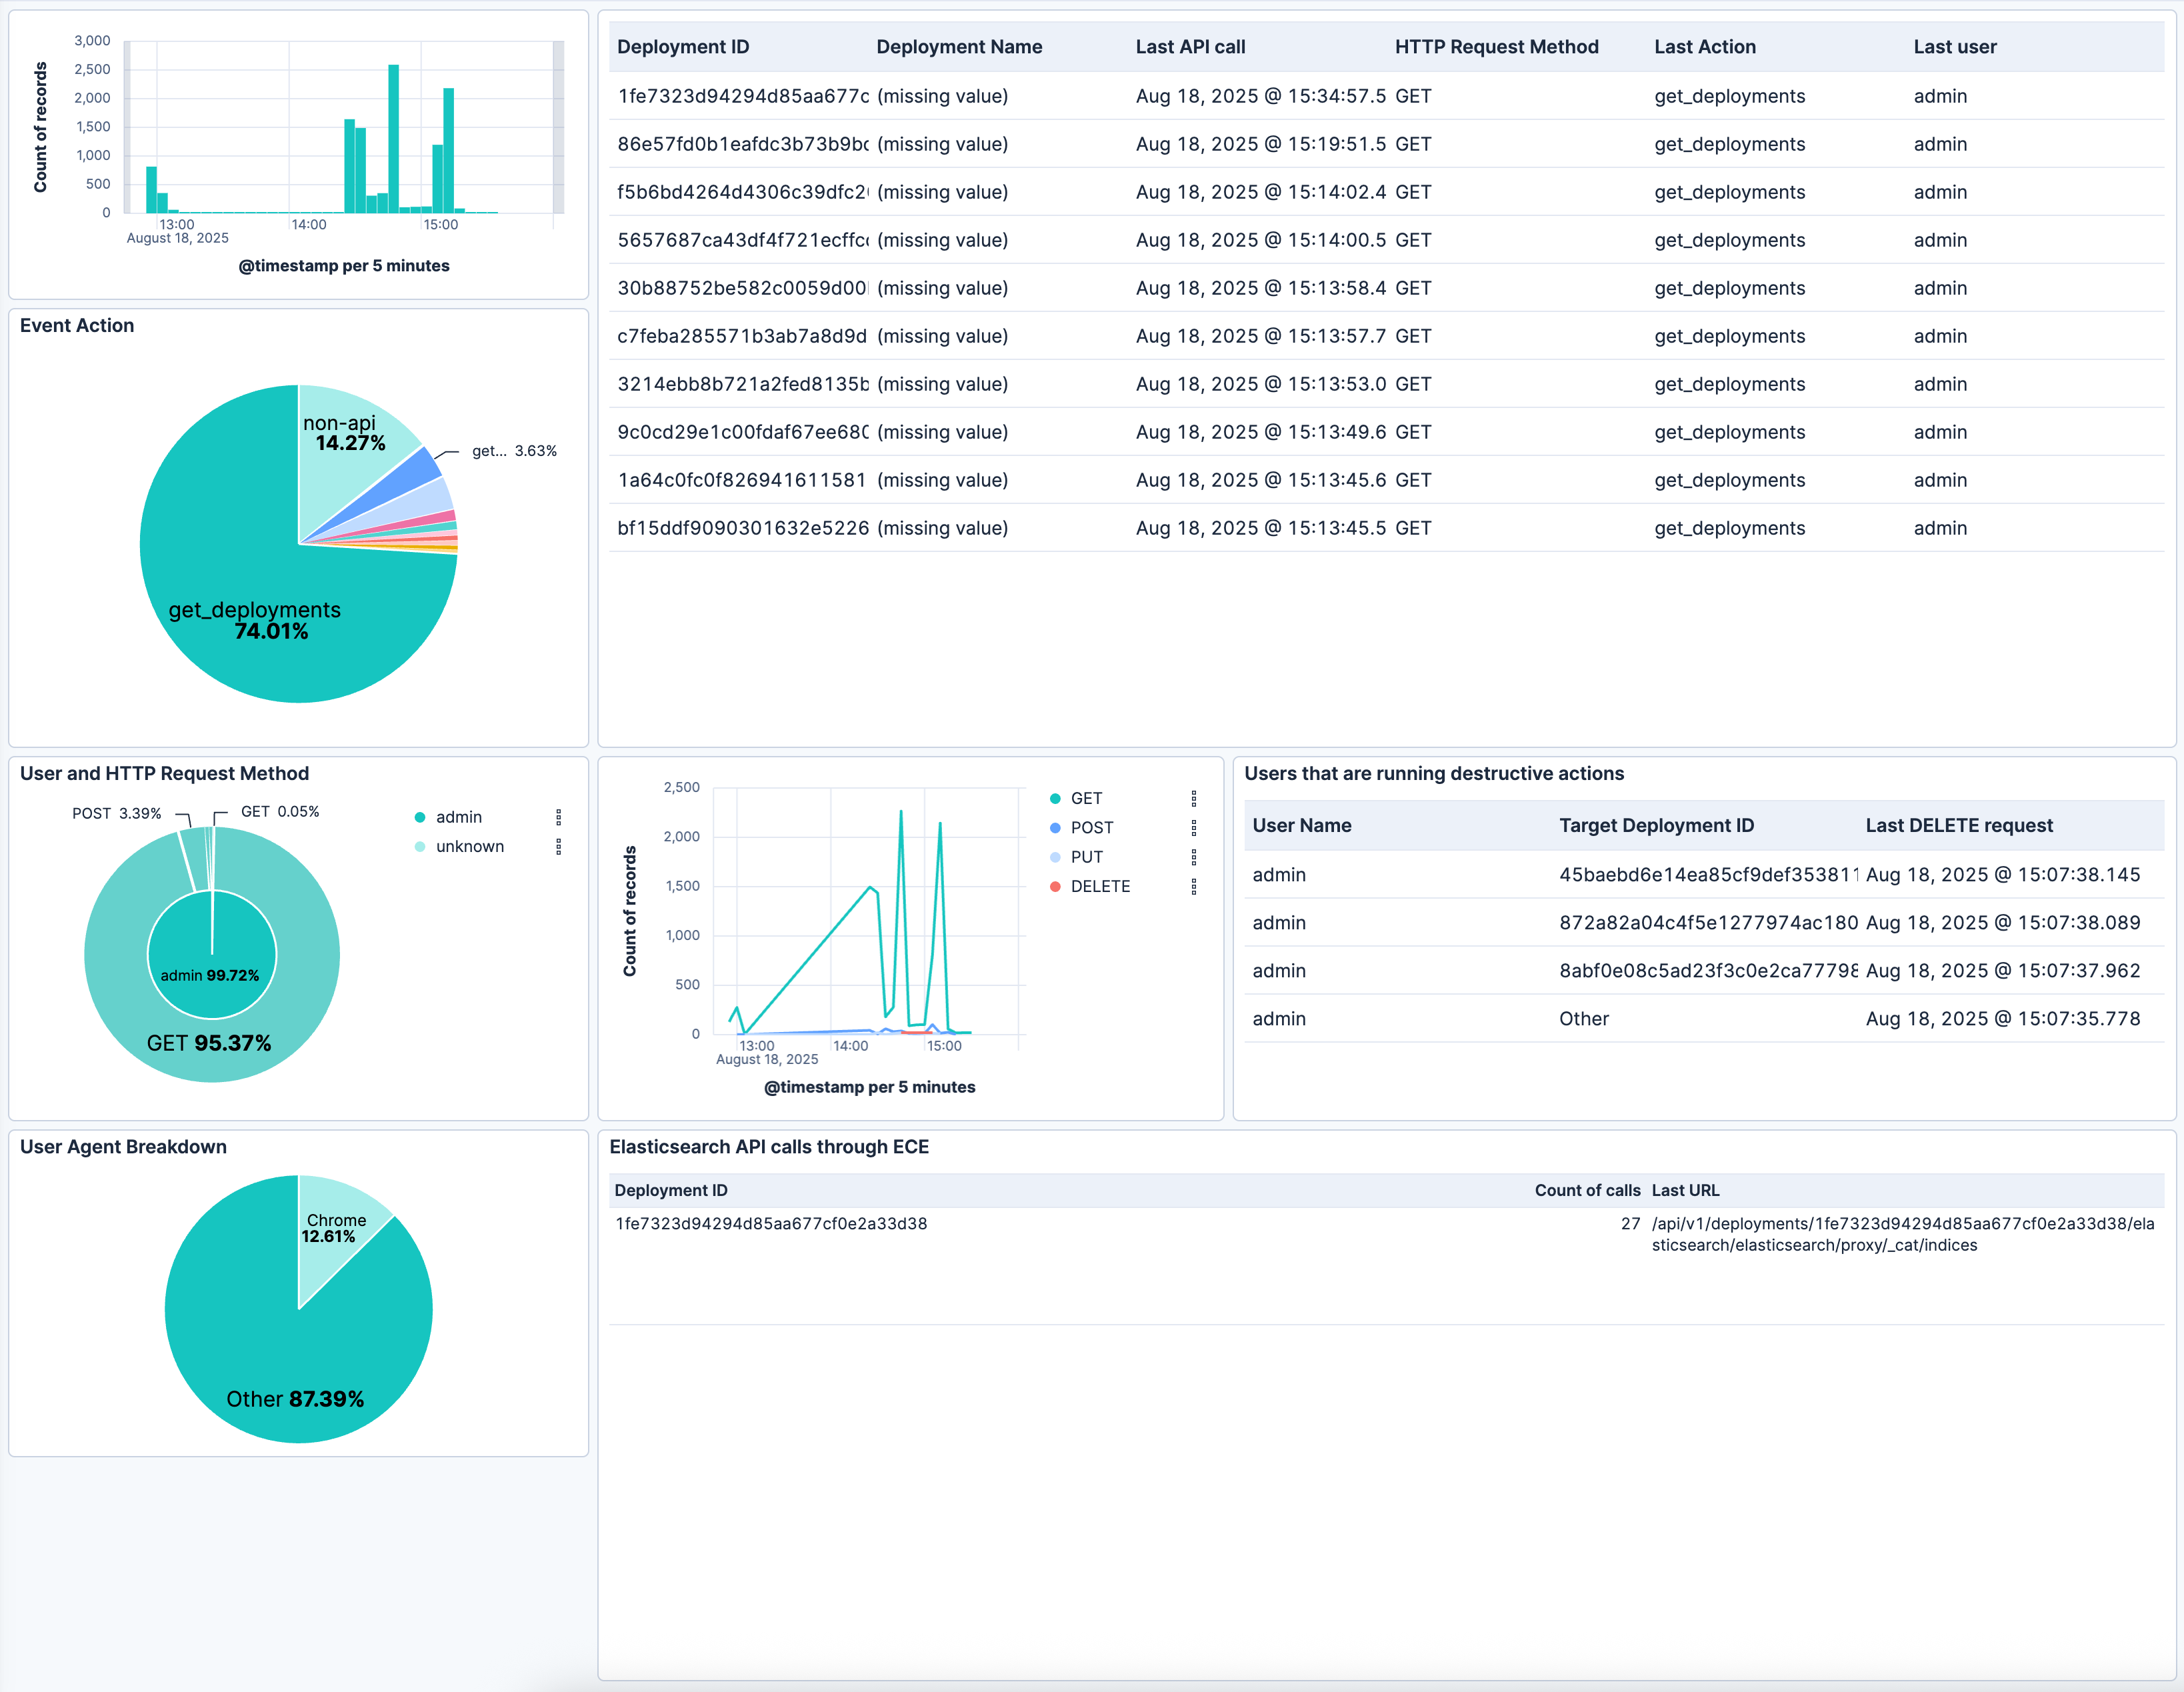Viewport: 2184px width, 1692px height.
Task: Open legend options for admin series
Action: (x=558, y=817)
